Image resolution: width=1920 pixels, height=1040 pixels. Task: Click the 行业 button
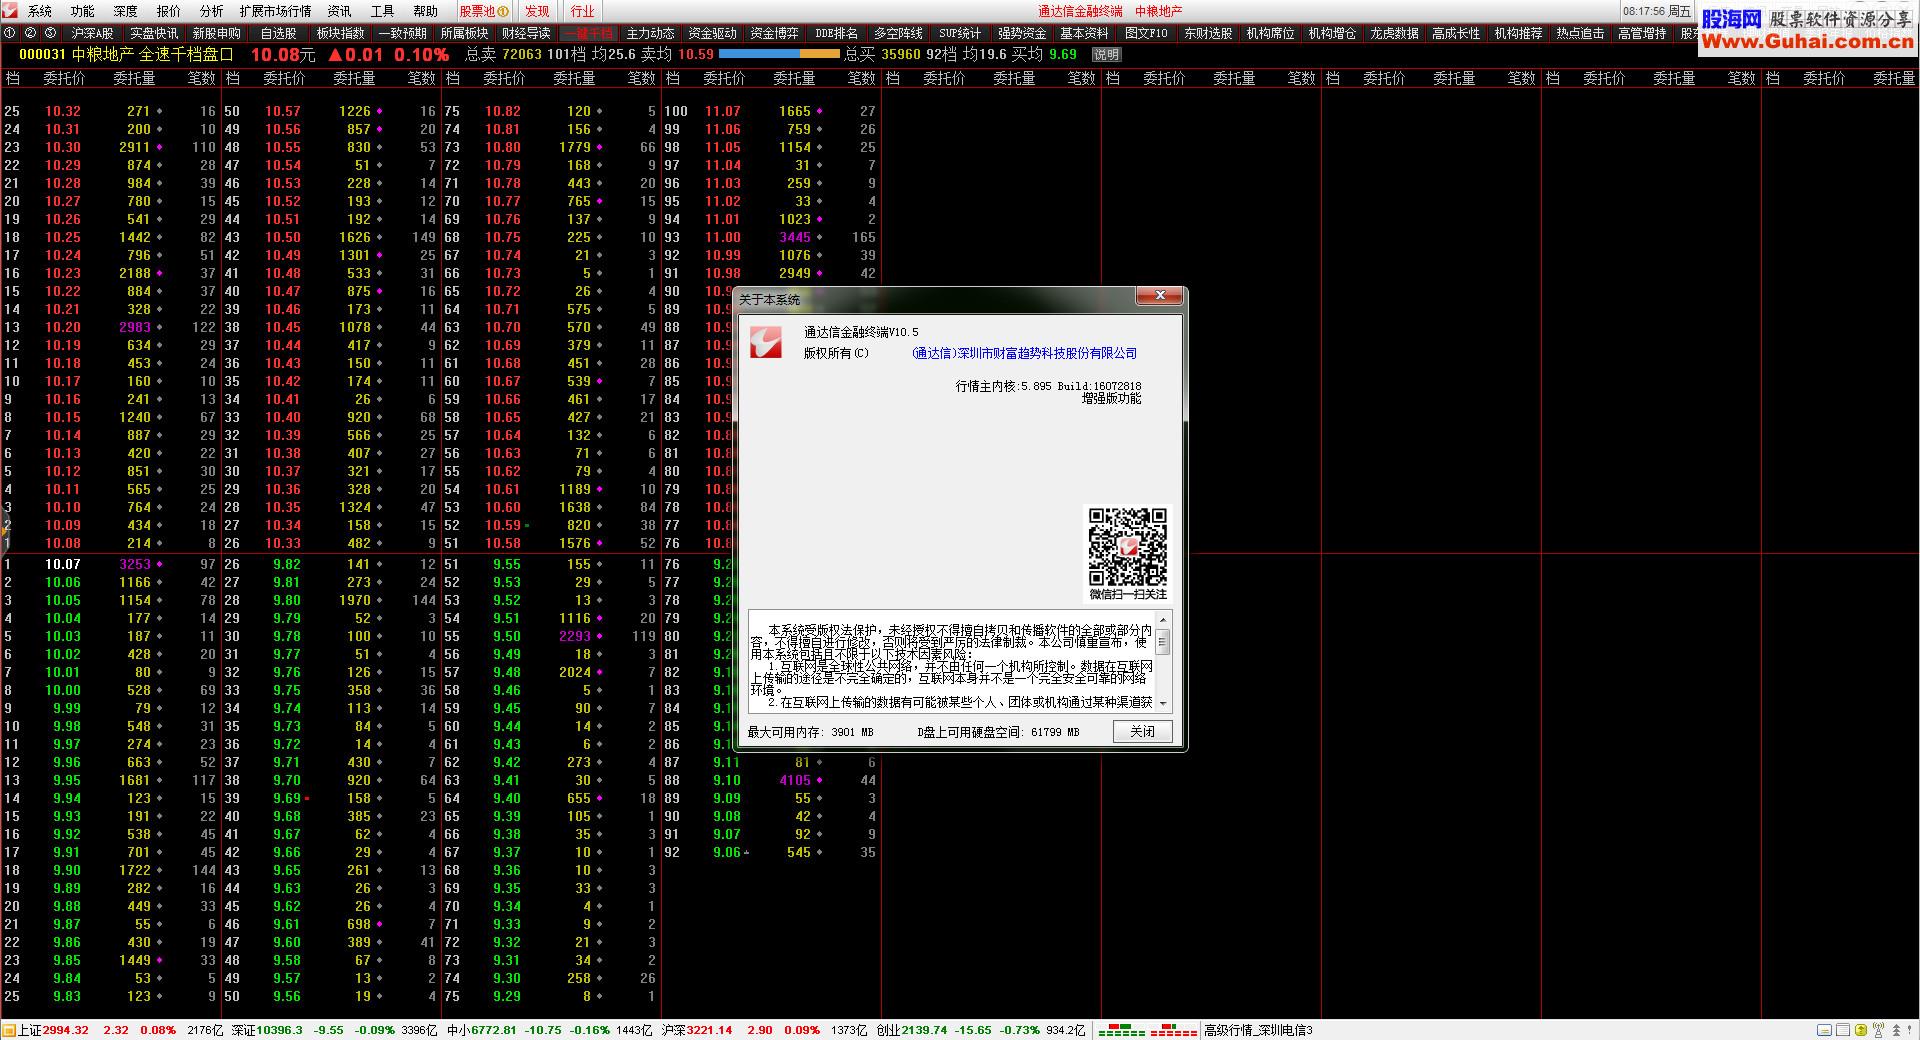(x=583, y=11)
